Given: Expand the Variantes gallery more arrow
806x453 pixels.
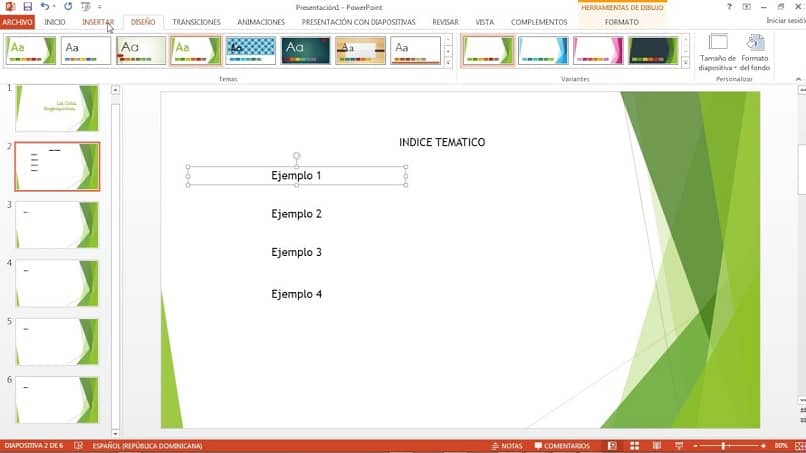Looking at the screenshot, I should (x=685, y=62).
